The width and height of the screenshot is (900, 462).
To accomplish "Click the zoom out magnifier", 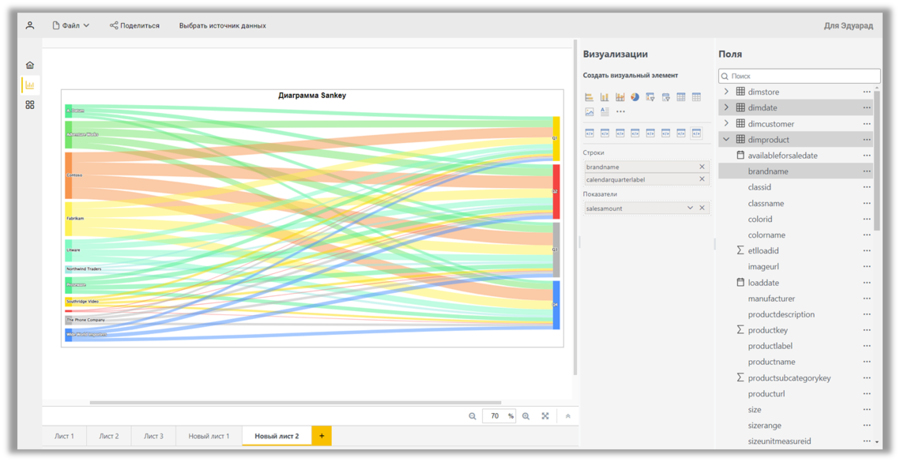I will point(473,416).
